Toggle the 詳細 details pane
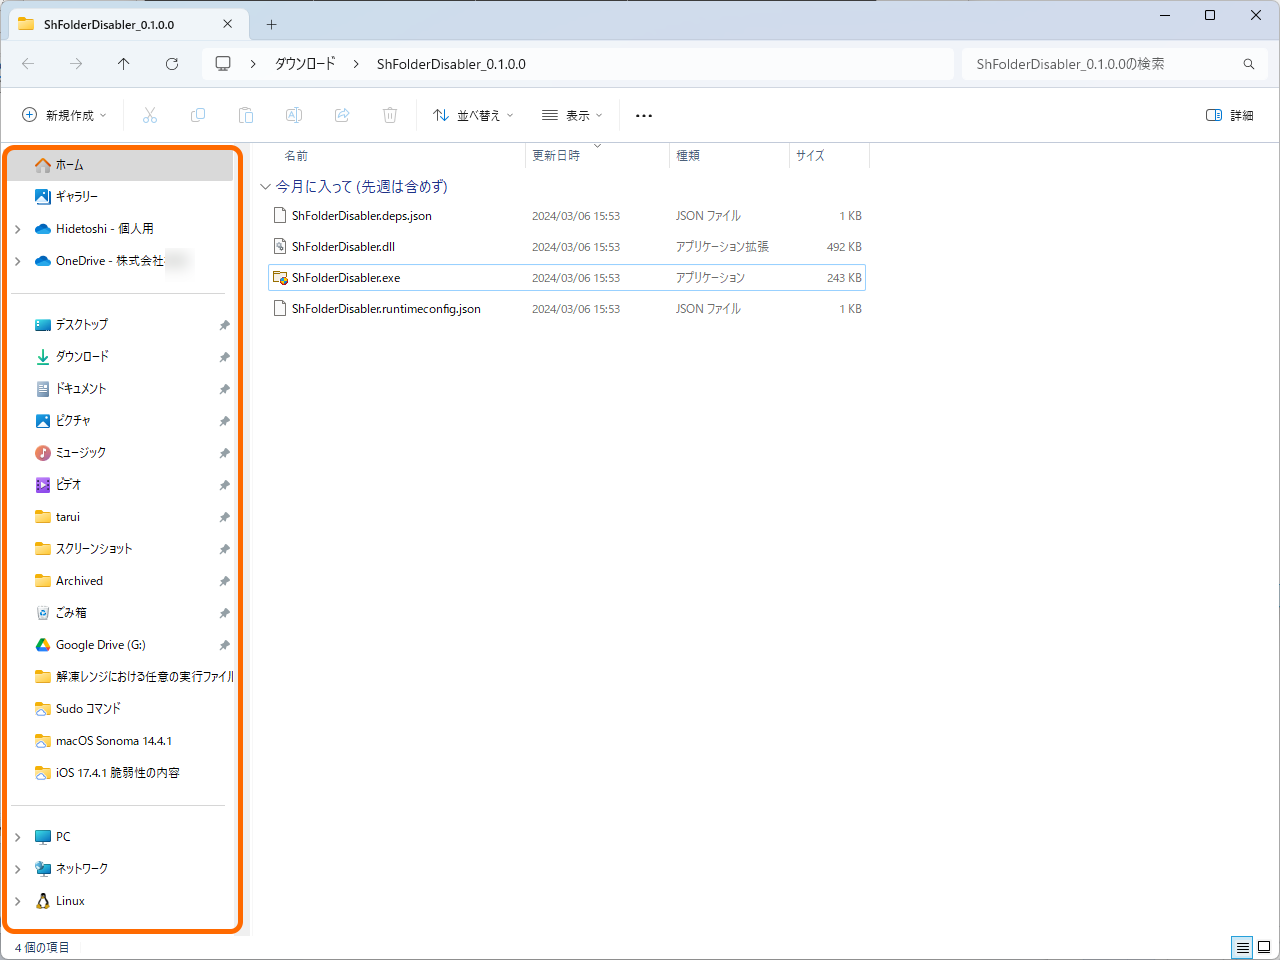 (x=1230, y=116)
